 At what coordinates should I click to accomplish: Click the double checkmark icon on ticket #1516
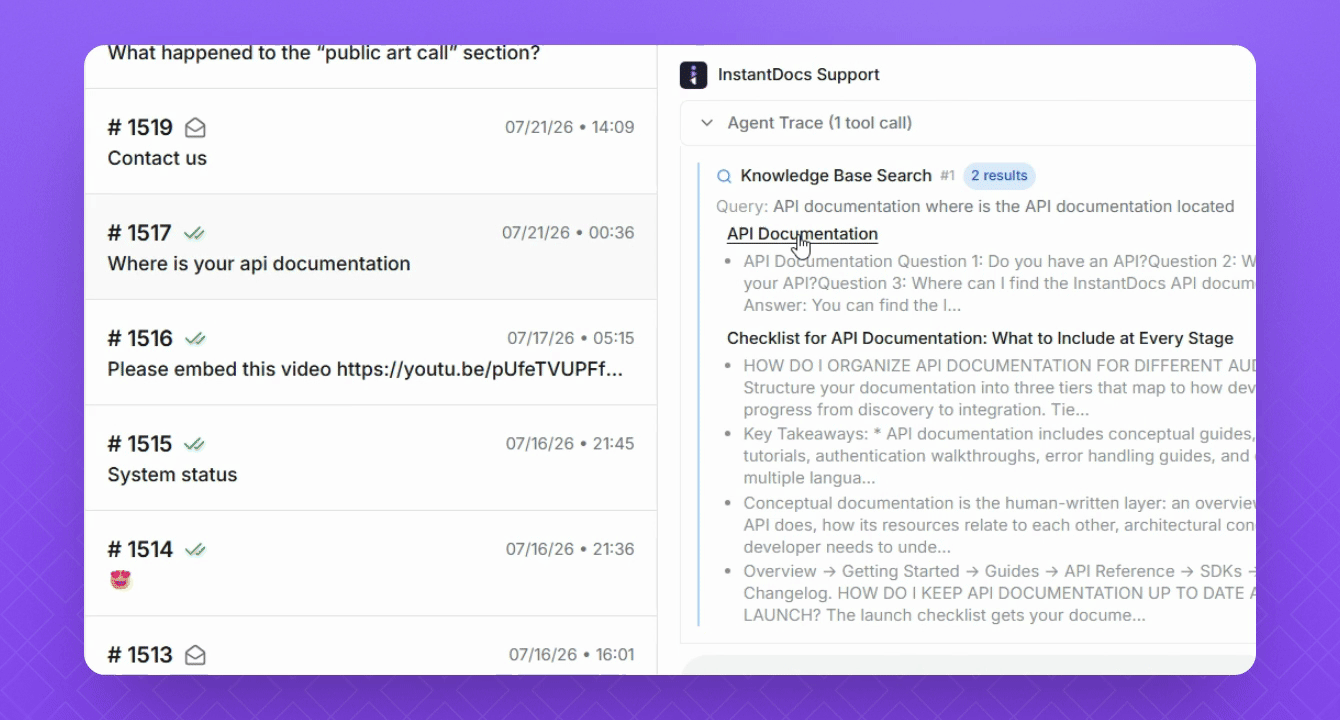pyautogui.click(x=195, y=339)
